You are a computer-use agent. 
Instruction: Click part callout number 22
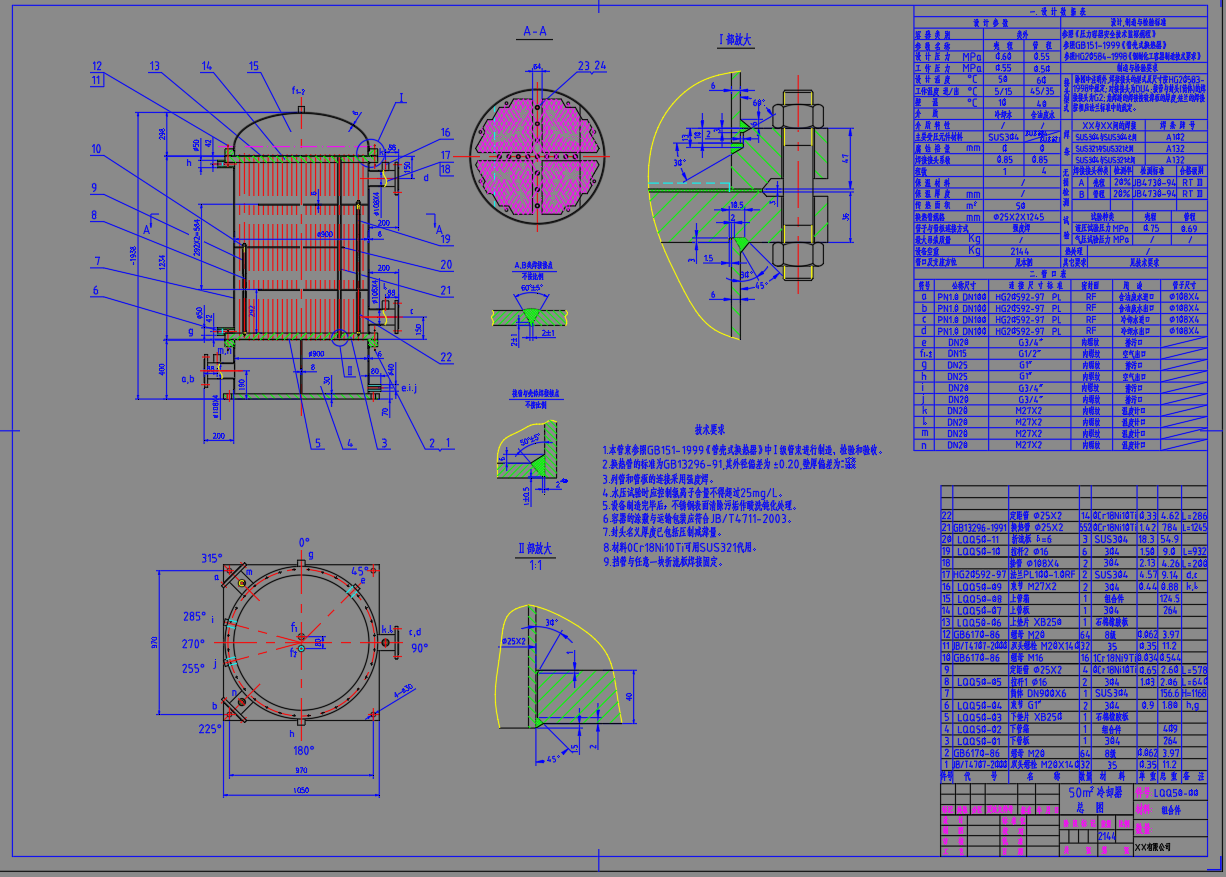(446, 357)
